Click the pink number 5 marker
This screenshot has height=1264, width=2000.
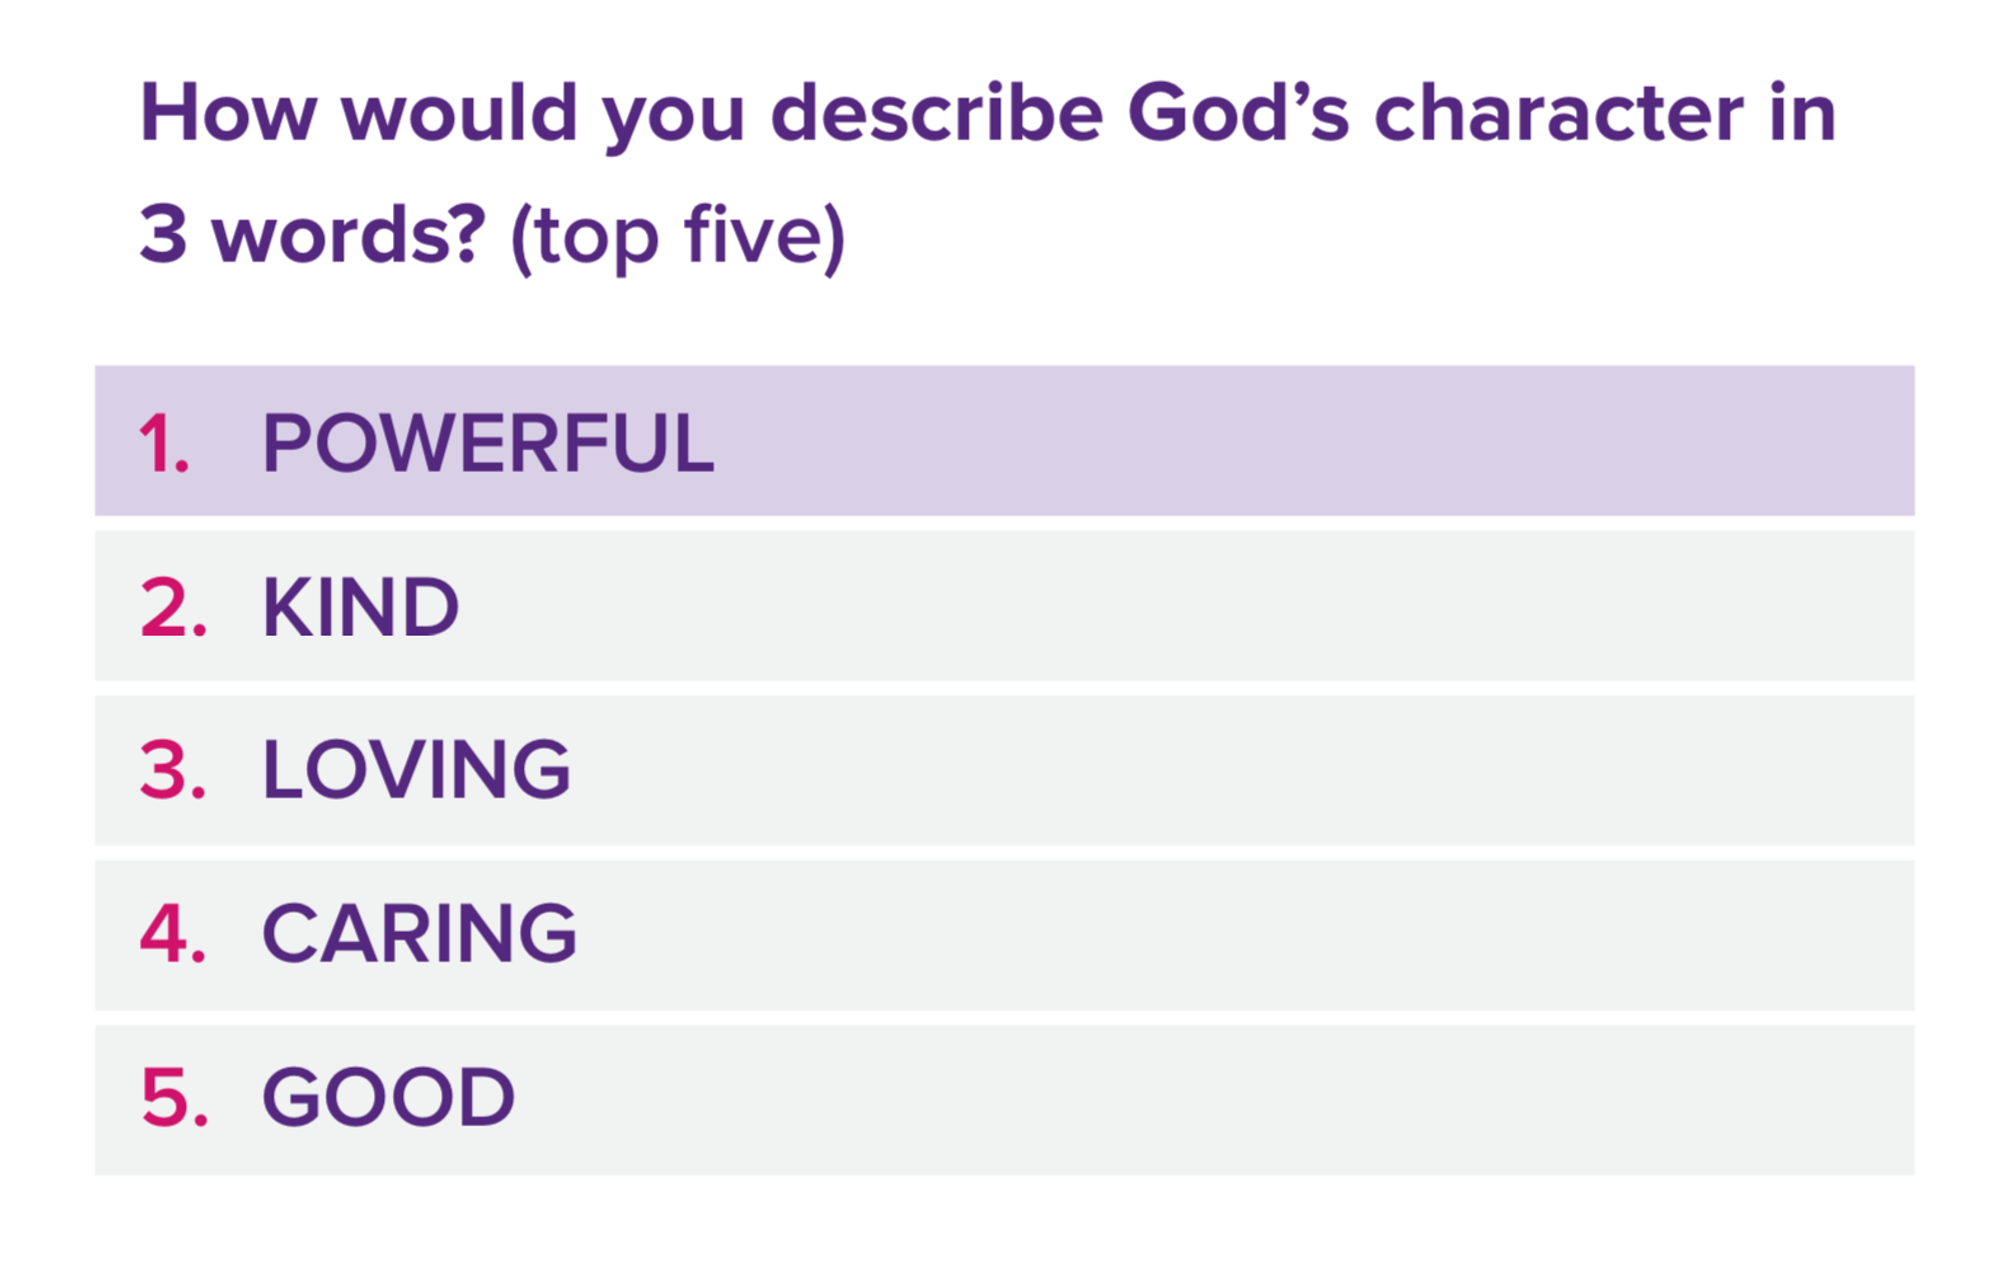(x=174, y=1098)
